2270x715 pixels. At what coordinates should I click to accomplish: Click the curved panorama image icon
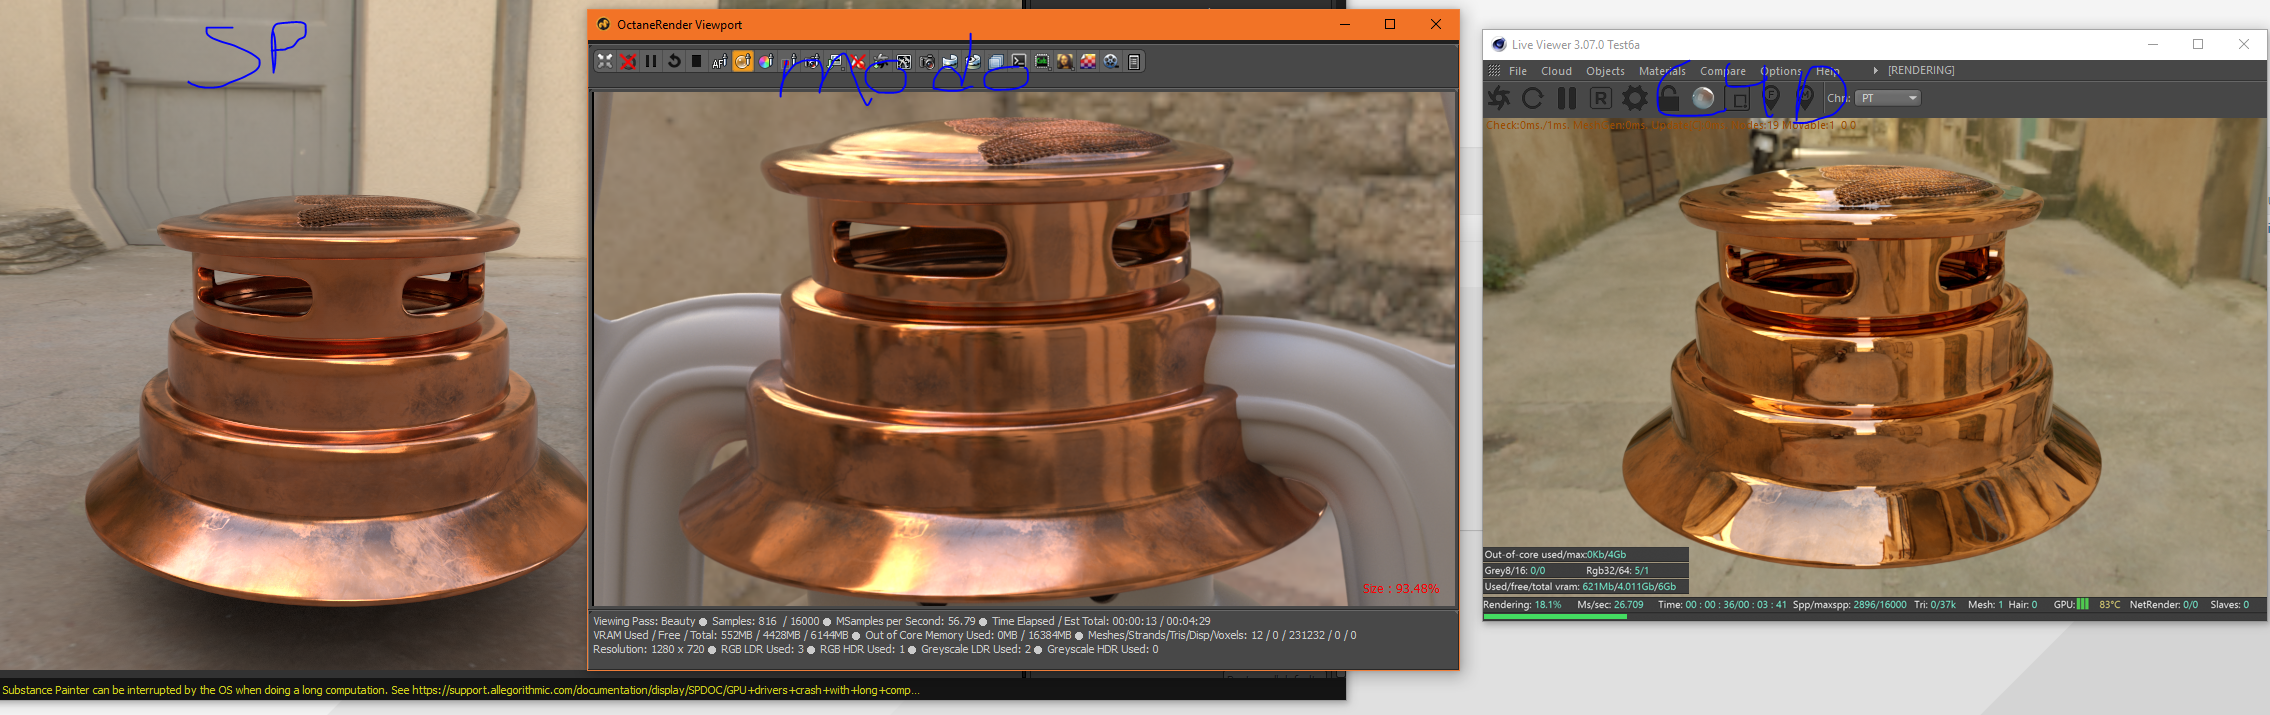coord(950,61)
